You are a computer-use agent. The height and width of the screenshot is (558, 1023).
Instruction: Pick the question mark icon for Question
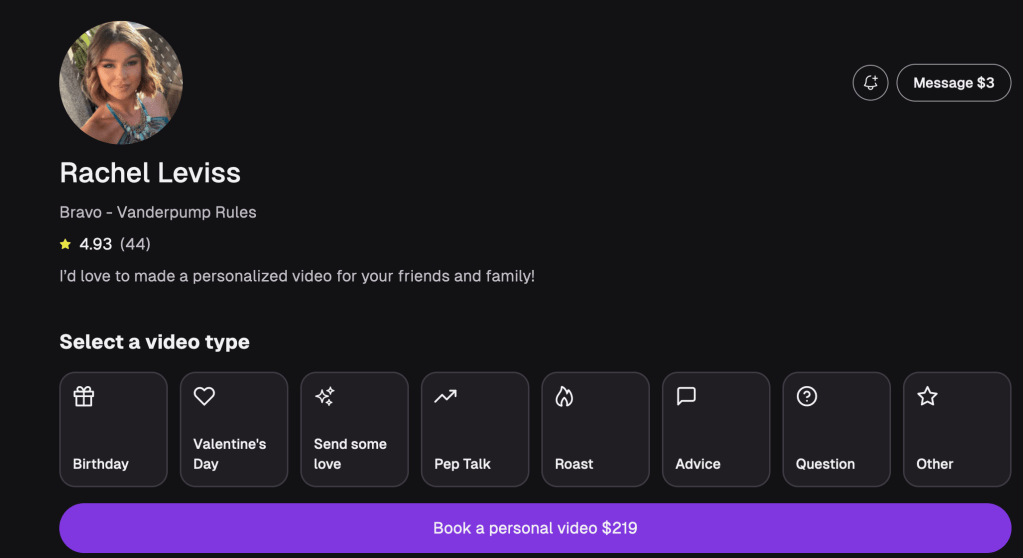807,397
